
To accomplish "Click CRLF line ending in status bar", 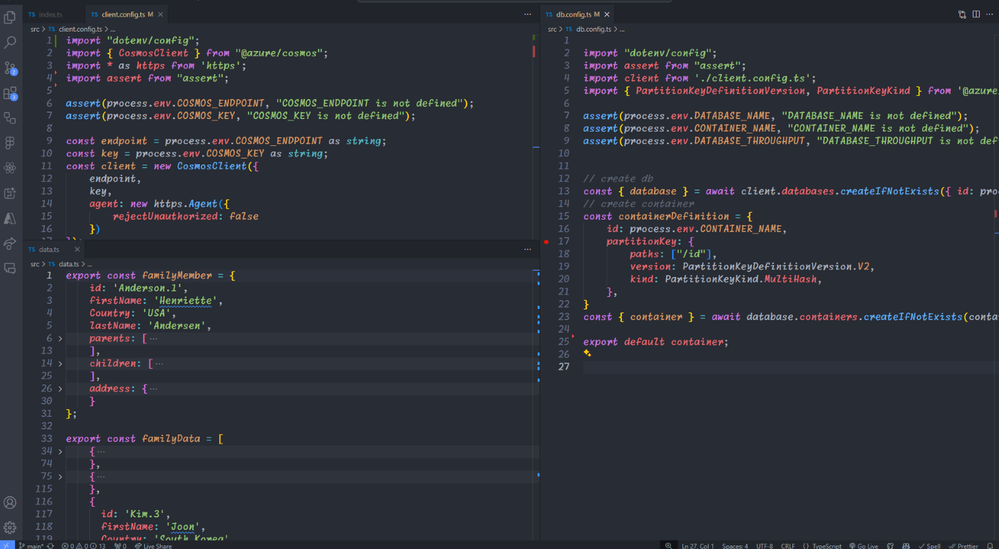I will (787, 546).
